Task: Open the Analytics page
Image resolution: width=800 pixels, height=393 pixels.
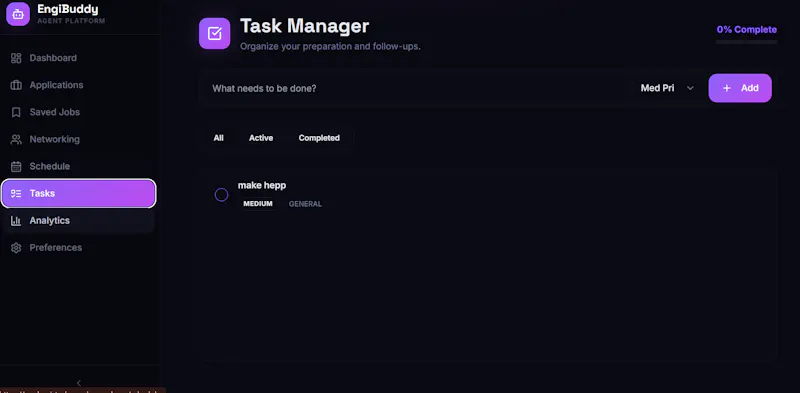Action: click(79, 220)
